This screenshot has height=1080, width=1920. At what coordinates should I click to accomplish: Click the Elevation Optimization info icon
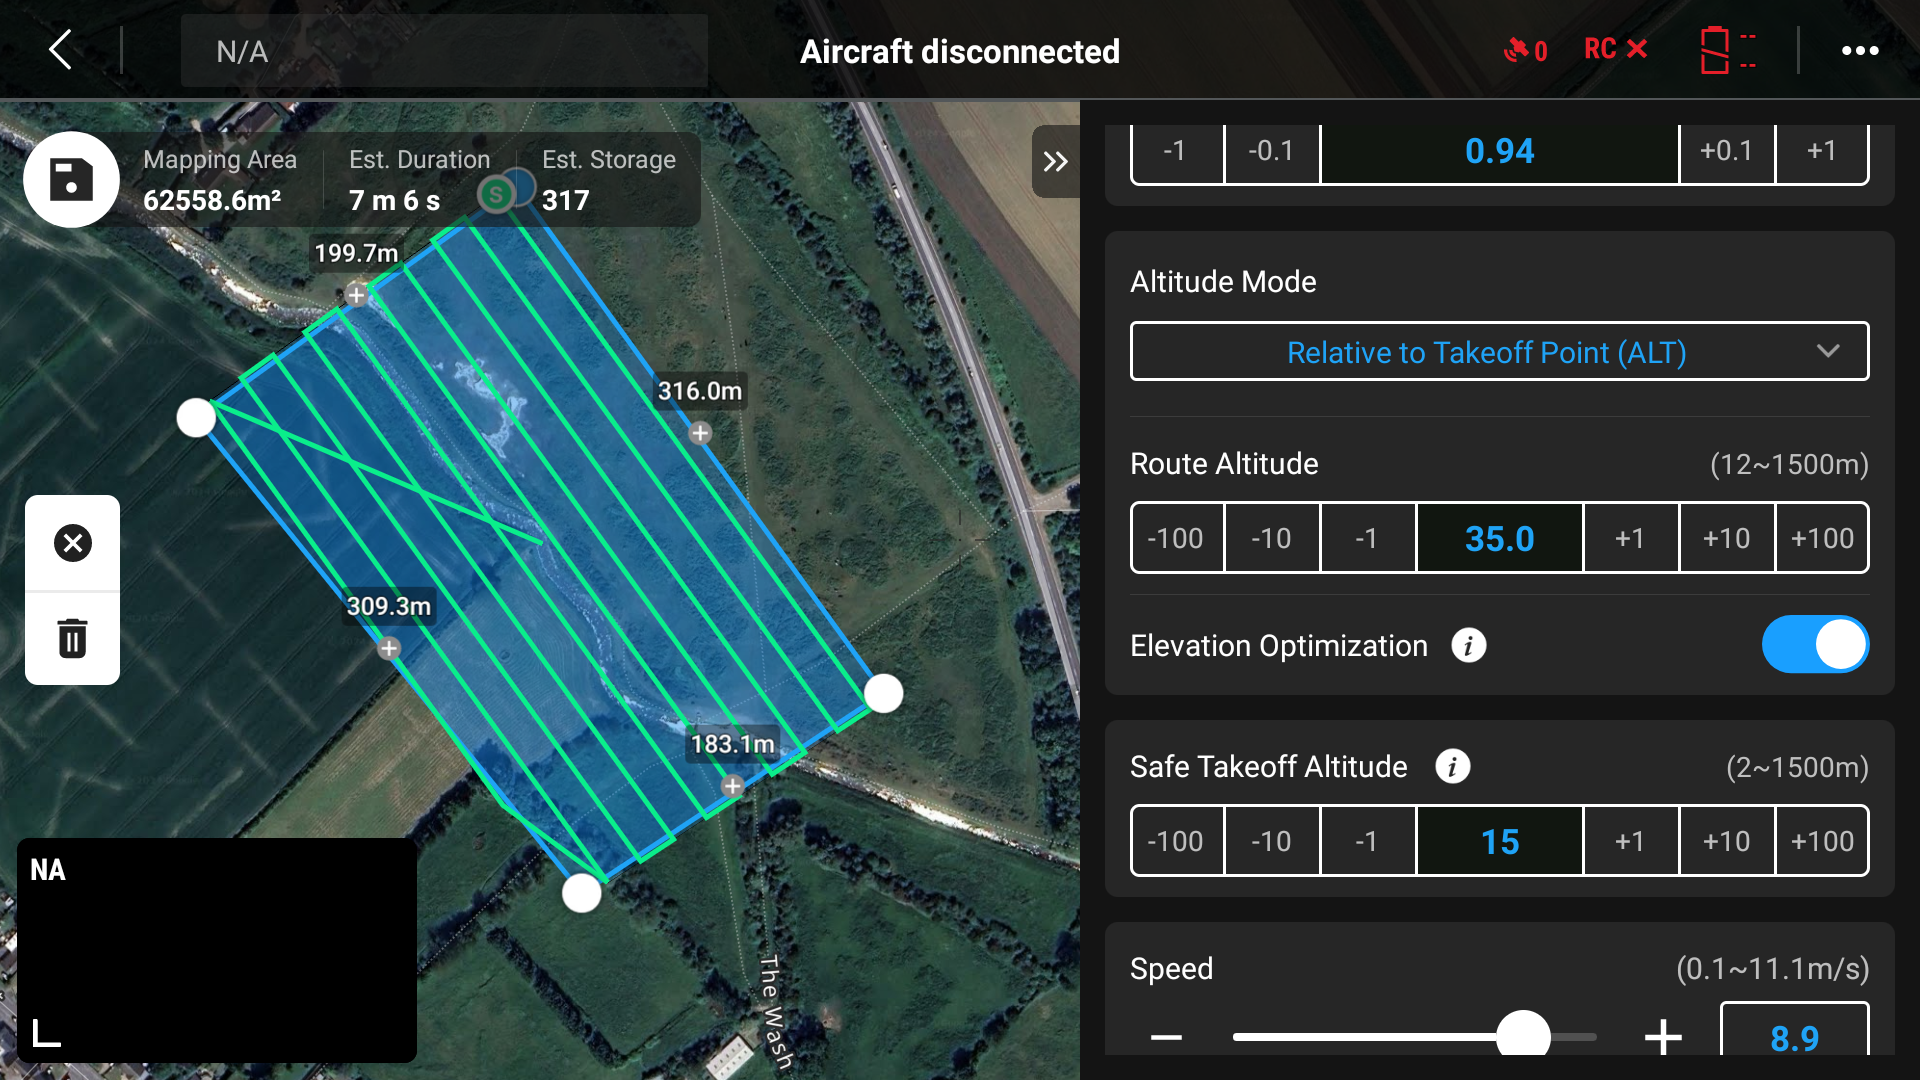click(x=1468, y=646)
